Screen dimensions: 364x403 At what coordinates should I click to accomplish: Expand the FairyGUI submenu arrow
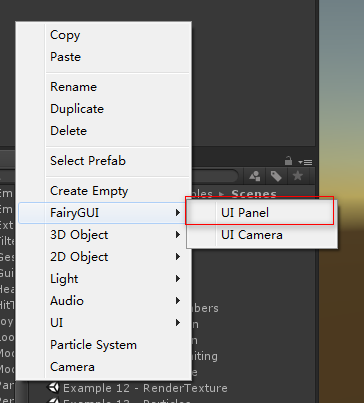(x=178, y=213)
